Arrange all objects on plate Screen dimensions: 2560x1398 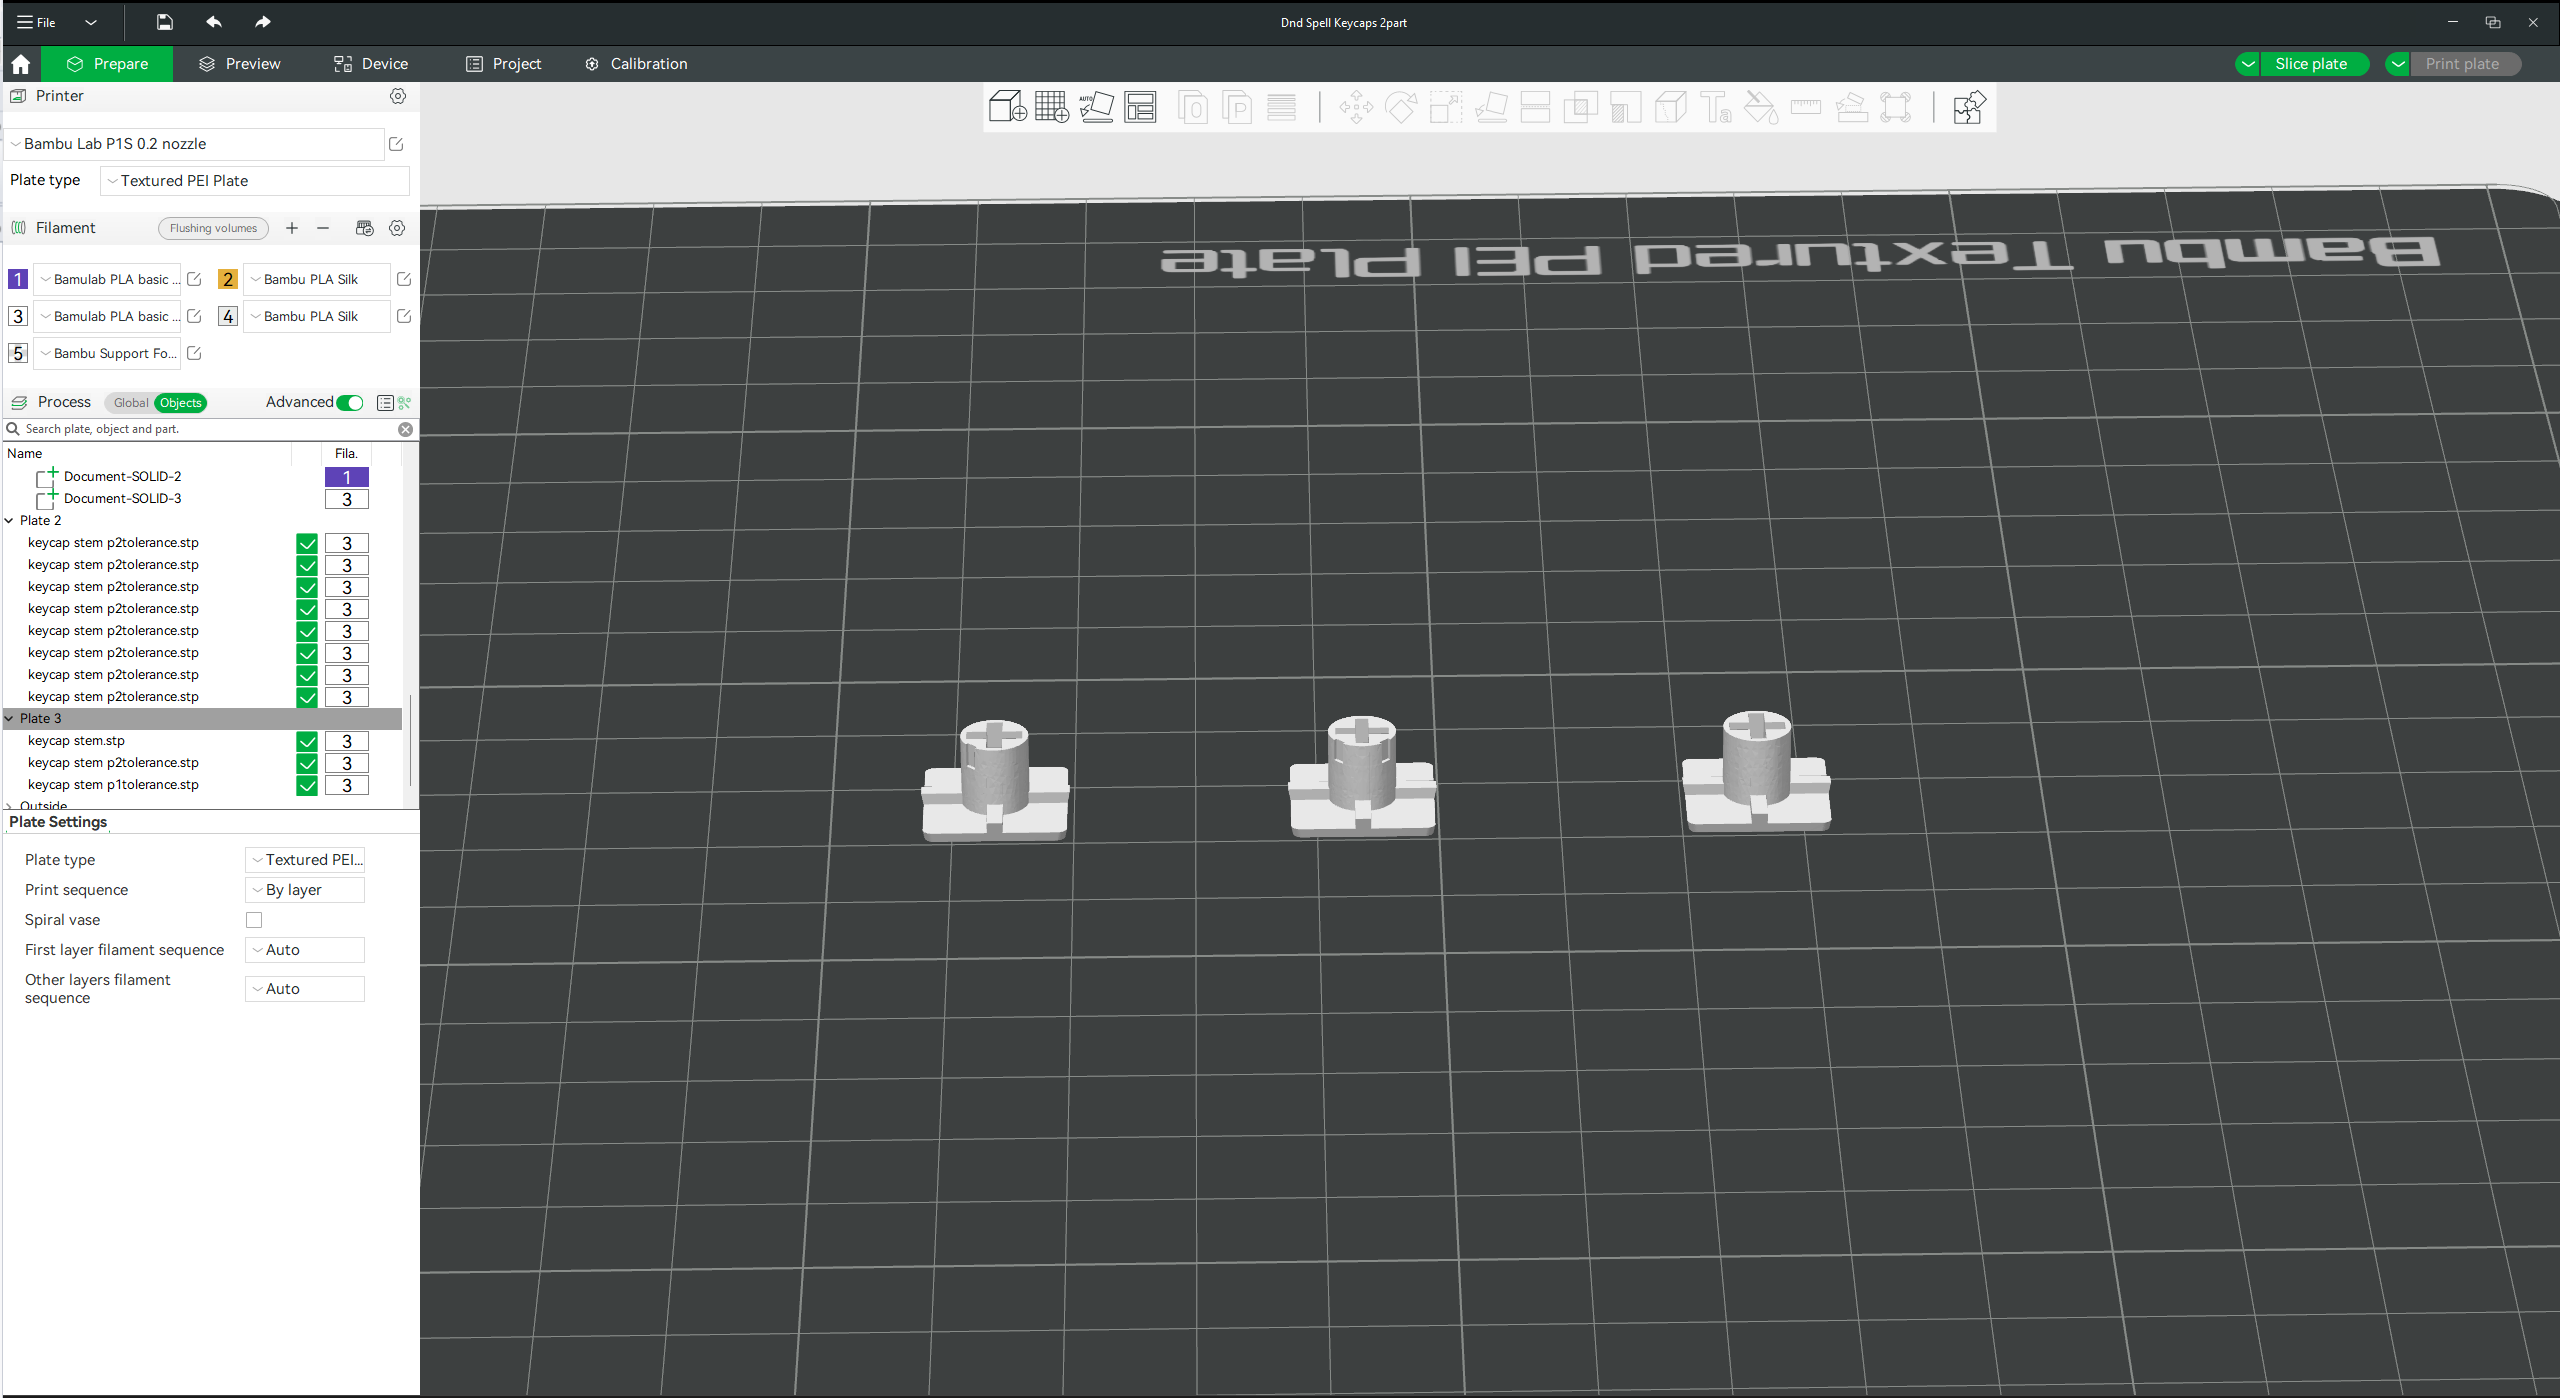pos(1140,106)
